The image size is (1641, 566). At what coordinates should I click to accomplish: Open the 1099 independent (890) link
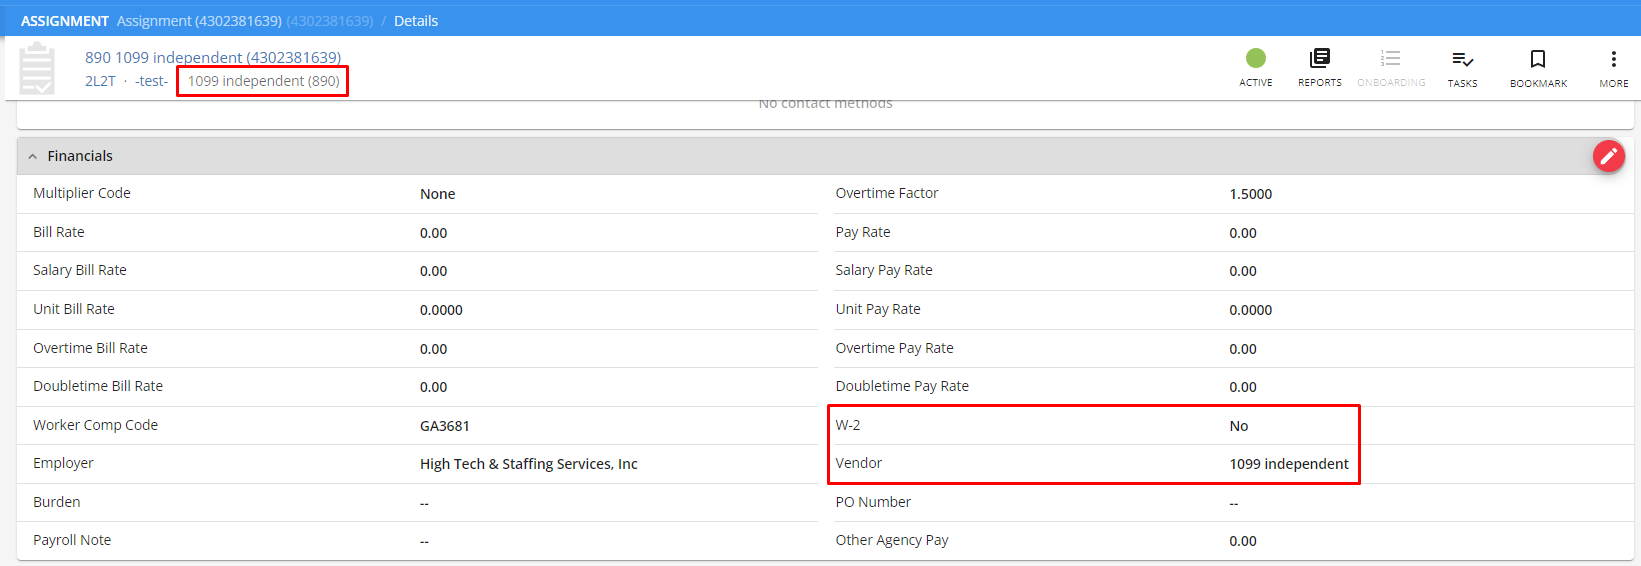pos(264,81)
